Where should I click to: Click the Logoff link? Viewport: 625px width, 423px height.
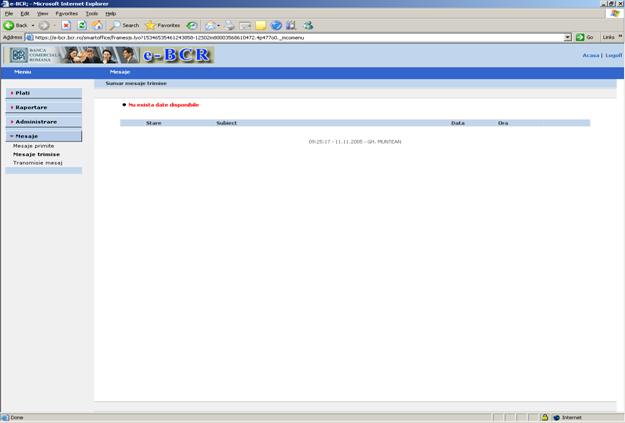tap(613, 55)
